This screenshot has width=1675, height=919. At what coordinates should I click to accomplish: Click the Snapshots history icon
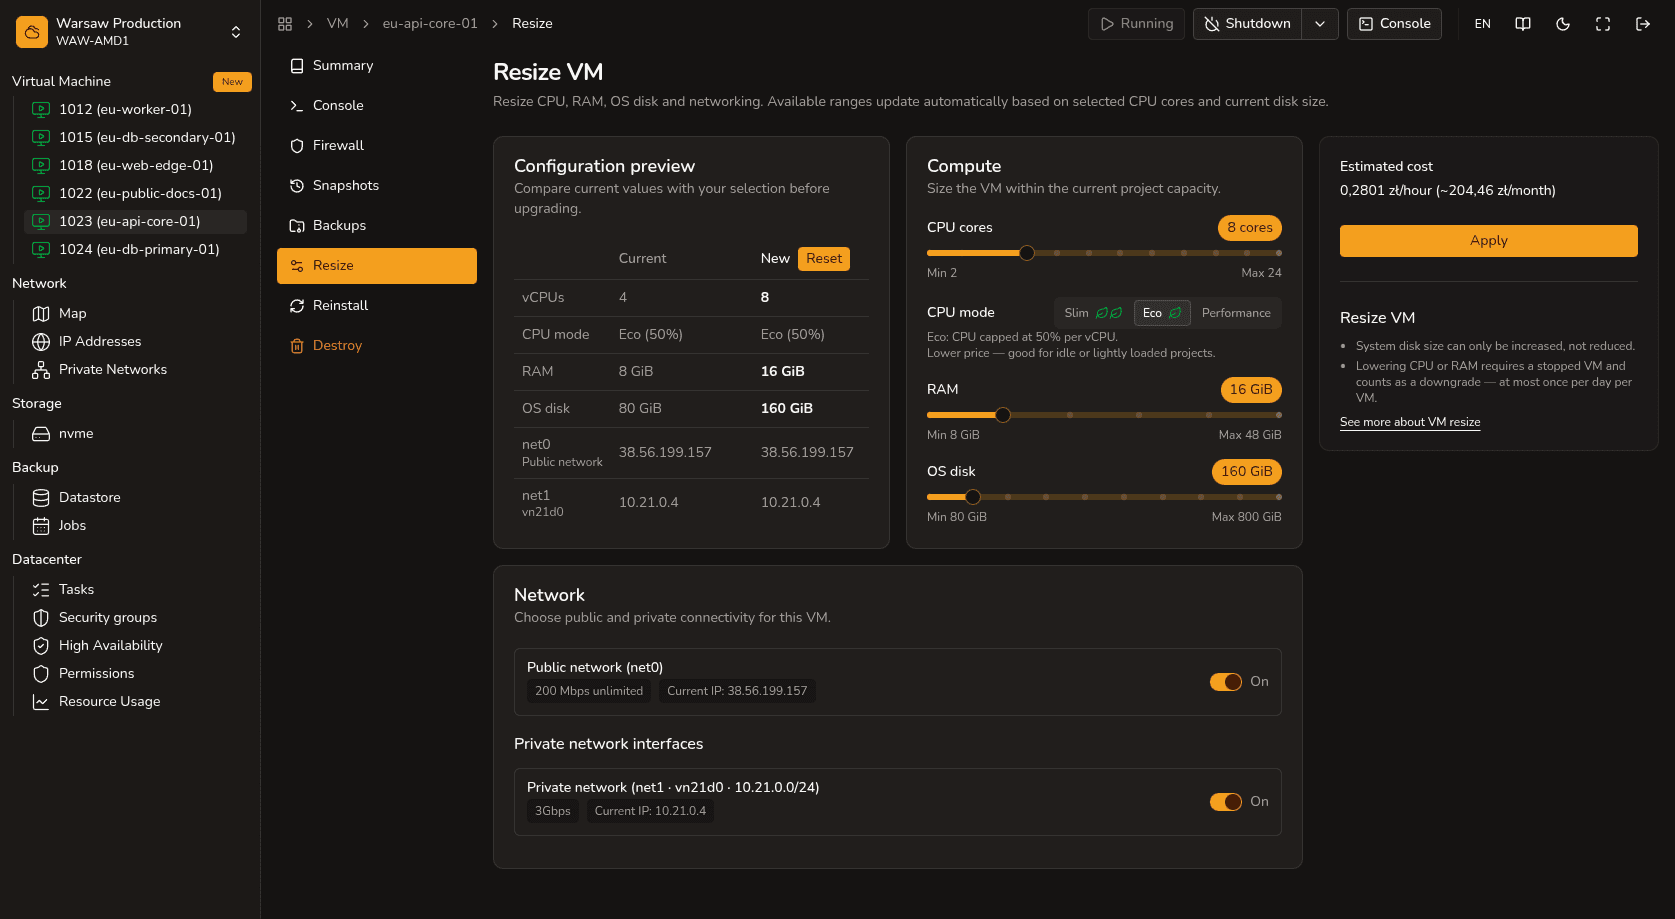297,186
